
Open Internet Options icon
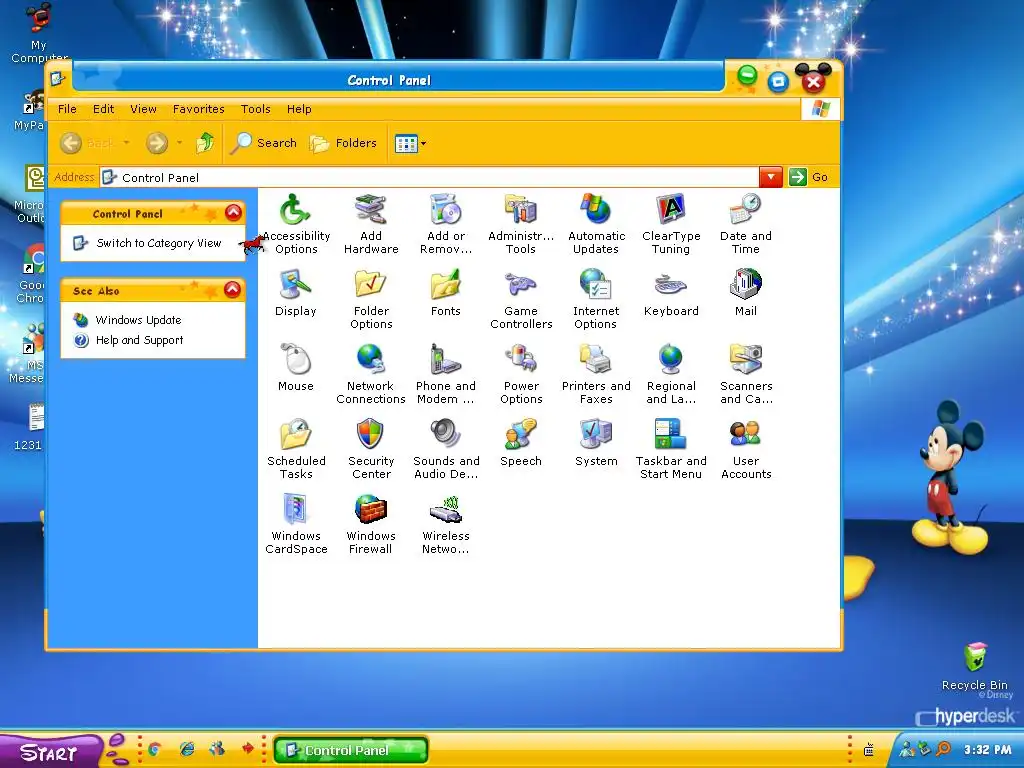click(x=596, y=298)
